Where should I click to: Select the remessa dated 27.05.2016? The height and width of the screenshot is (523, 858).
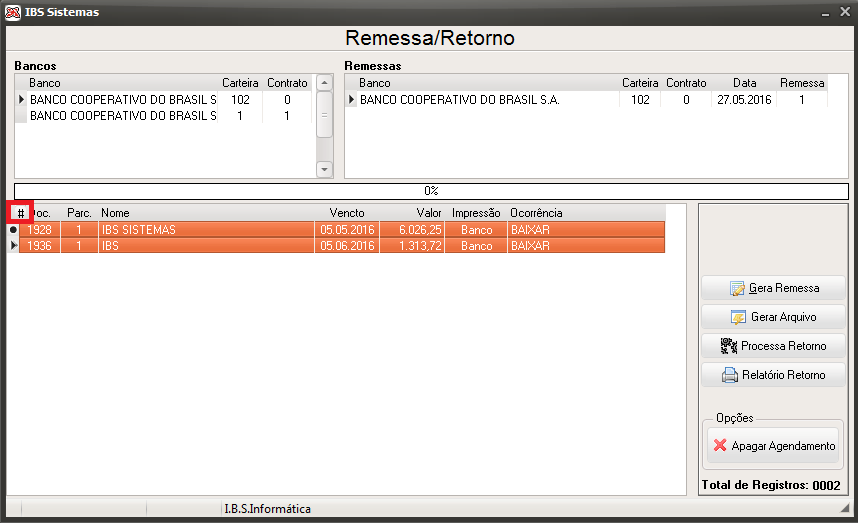point(585,100)
